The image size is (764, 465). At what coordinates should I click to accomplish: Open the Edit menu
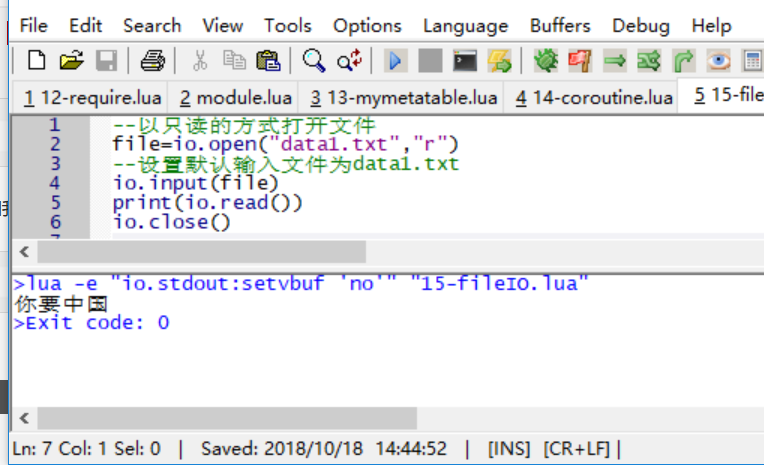pyautogui.click(x=85, y=25)
